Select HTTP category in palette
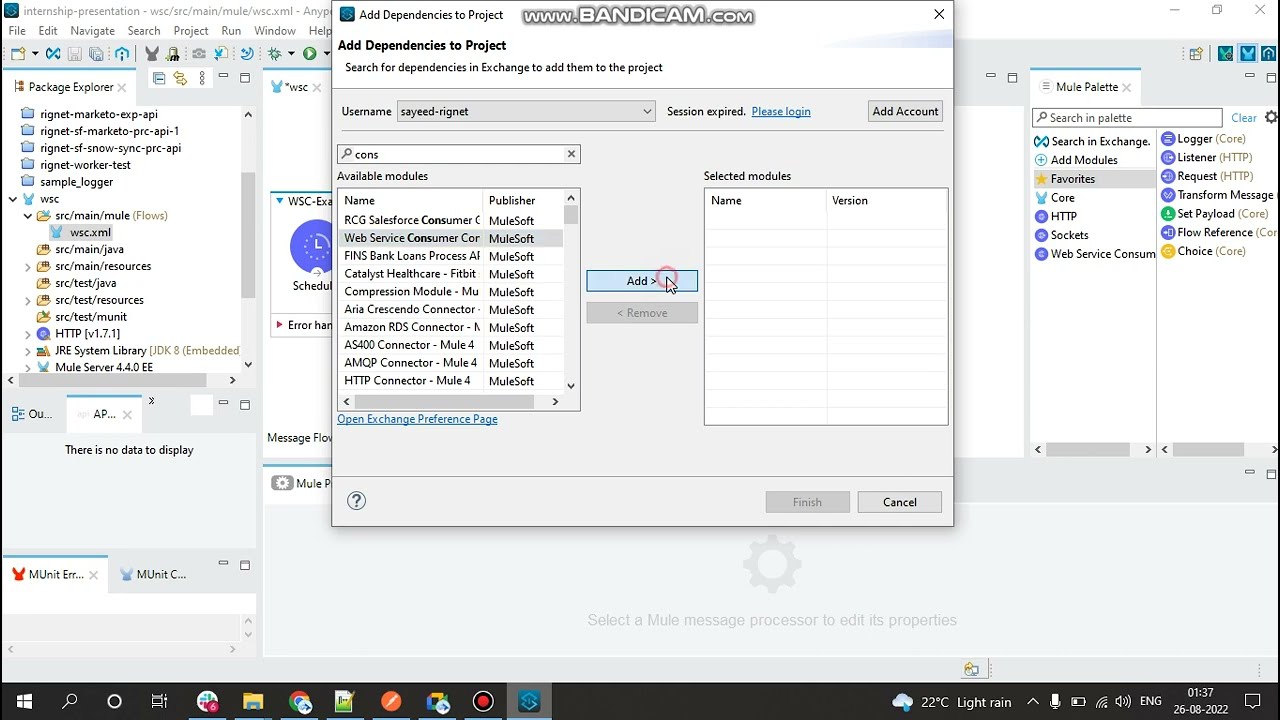 pyautogui.click(x=1056, y=216)
